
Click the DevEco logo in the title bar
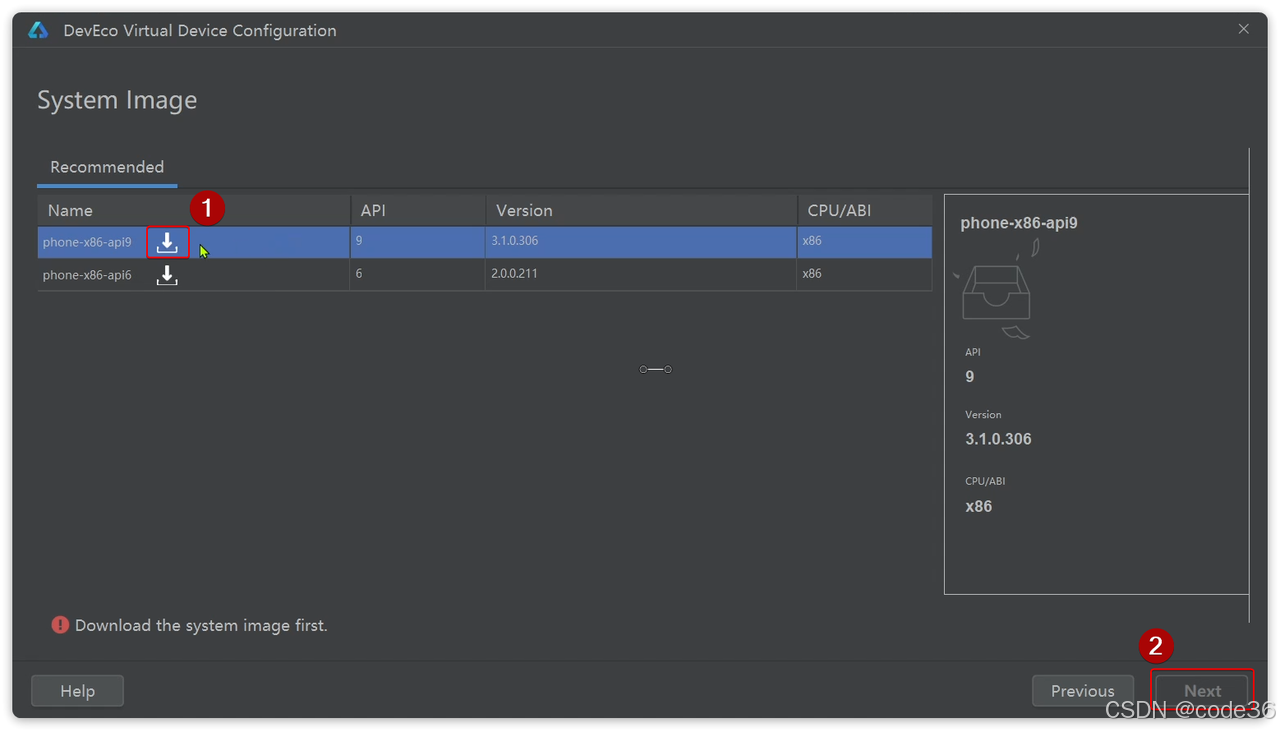pyautogui.click(x=38, y=30)
